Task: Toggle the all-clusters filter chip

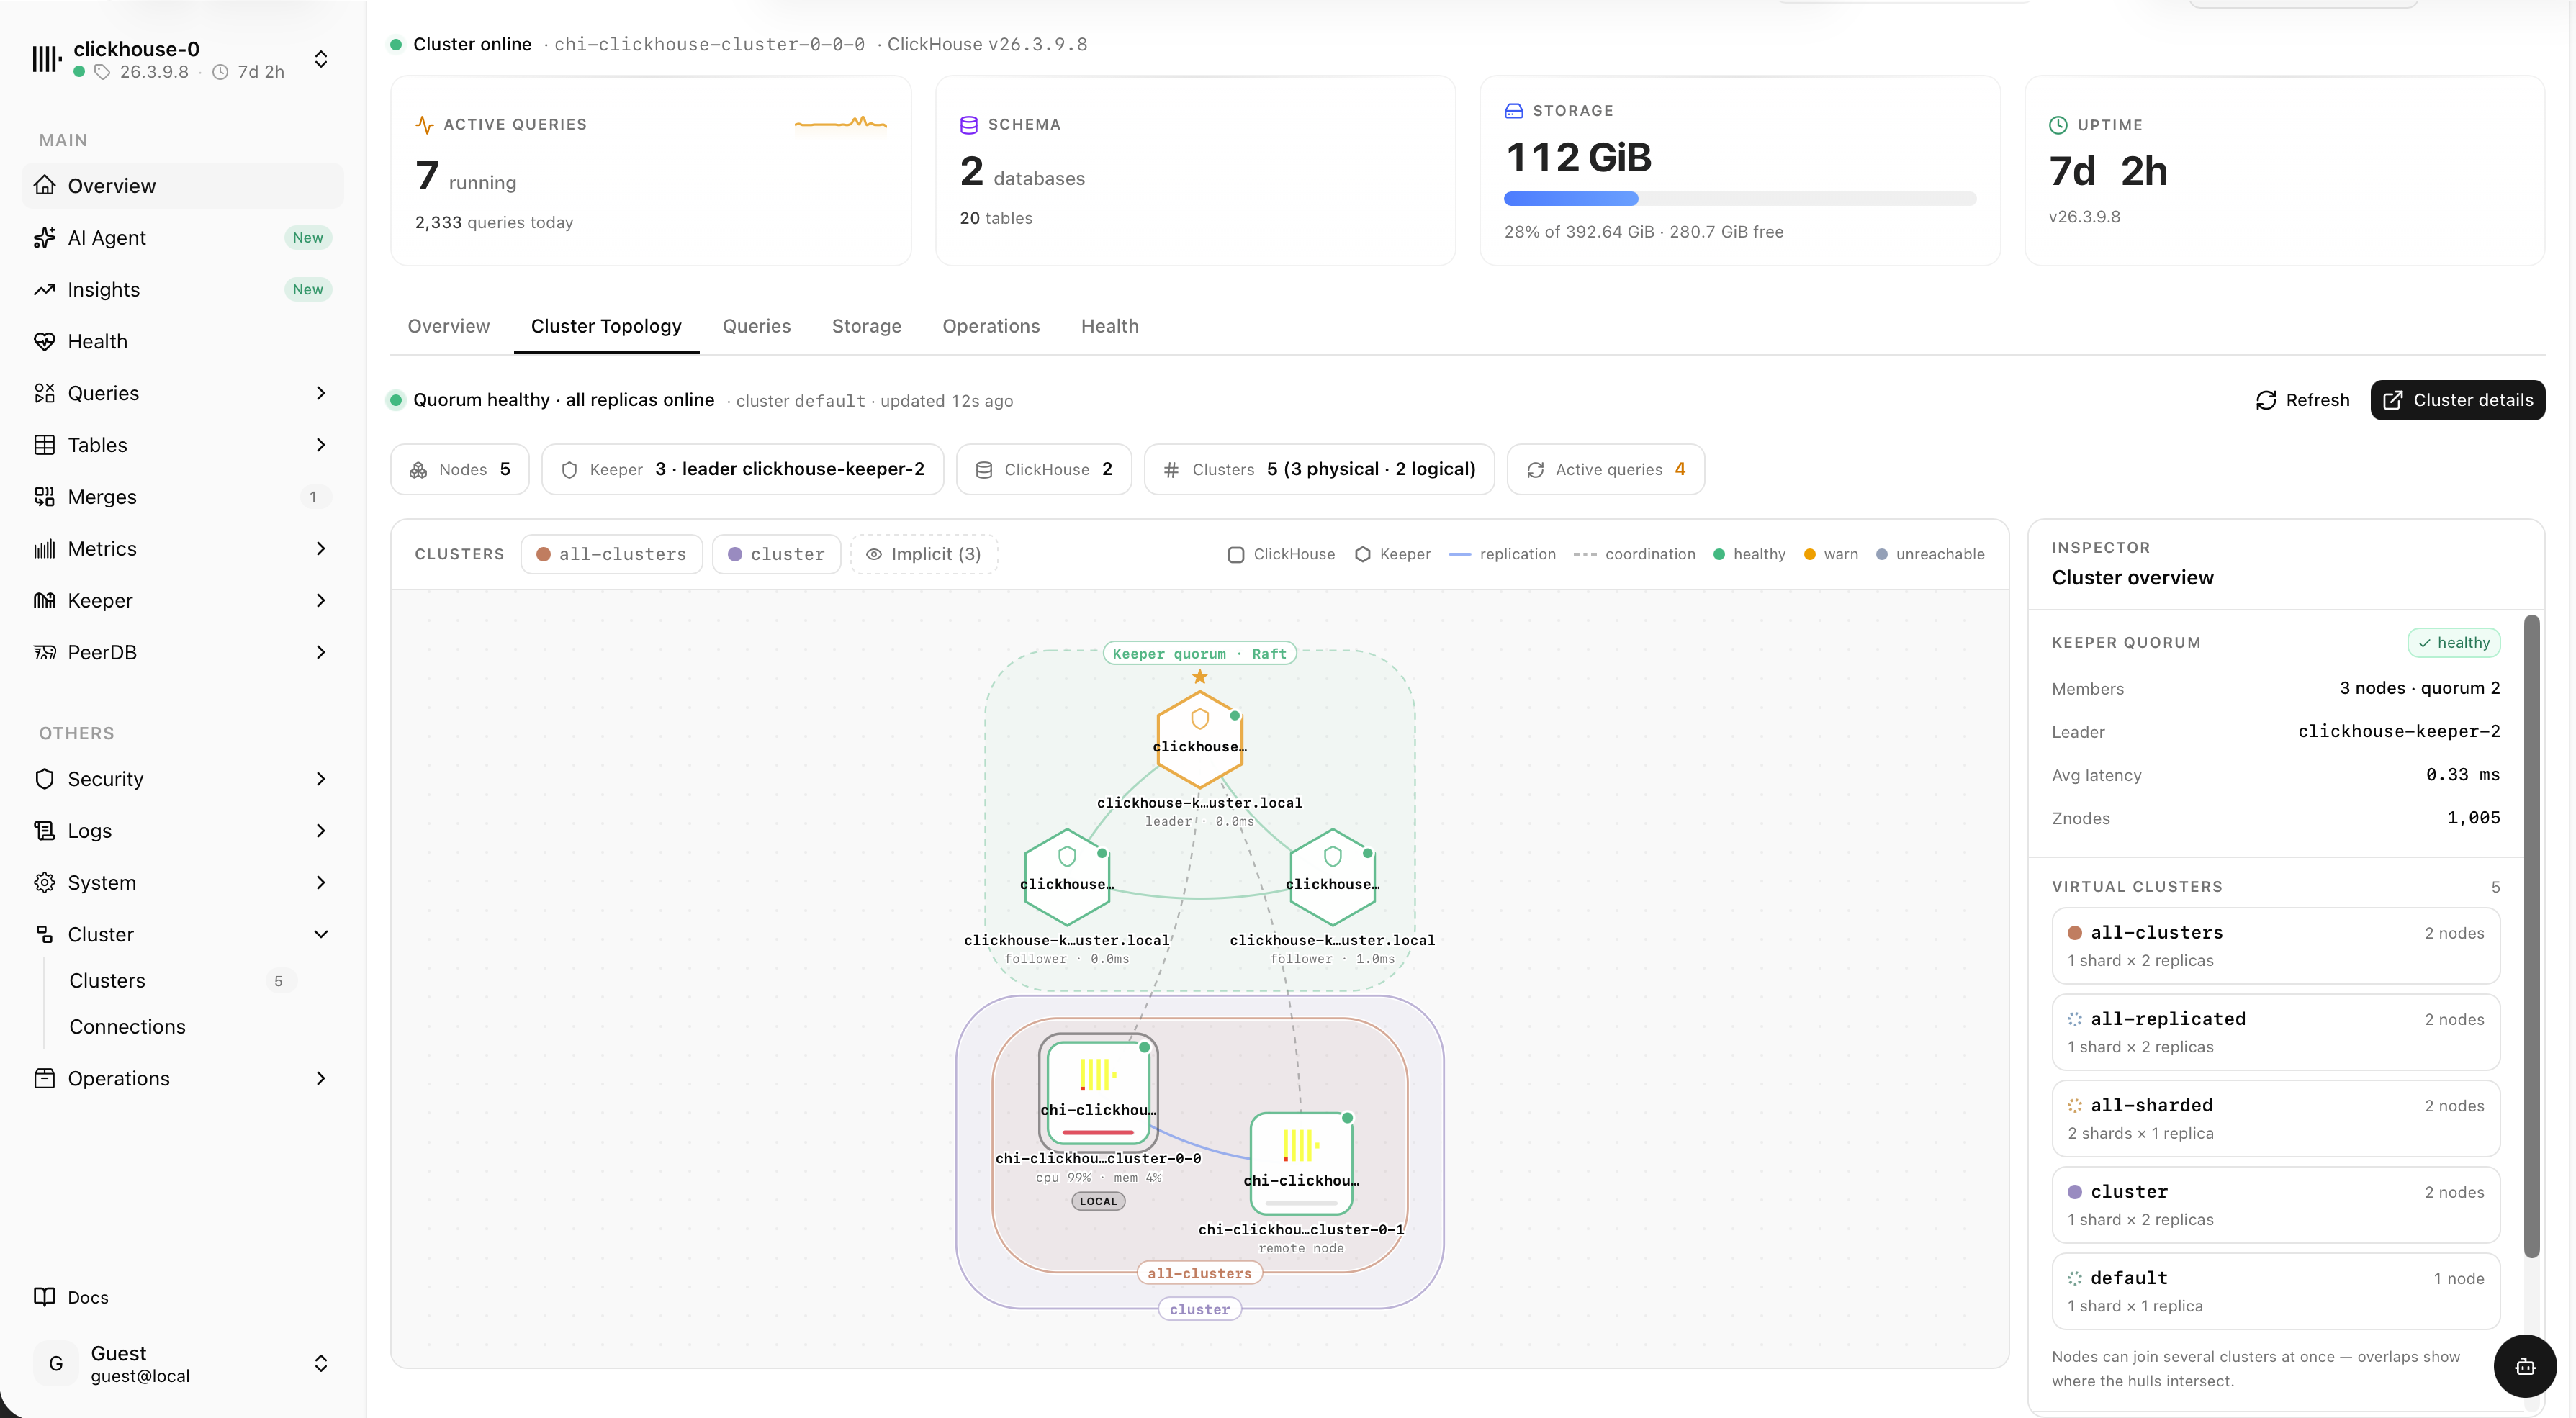Action: pos(611,554)
